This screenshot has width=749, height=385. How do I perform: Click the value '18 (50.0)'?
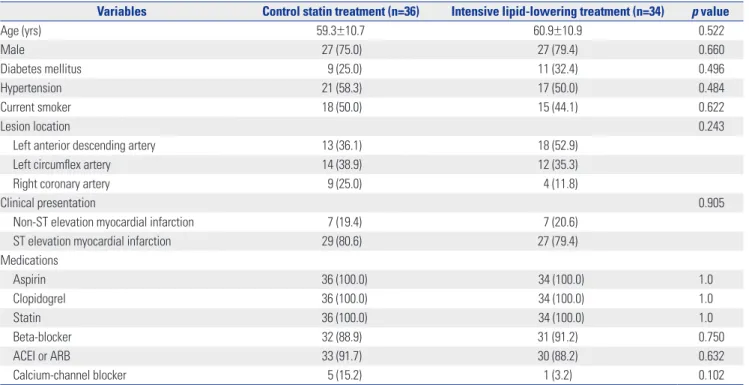(x=342, y=107)
